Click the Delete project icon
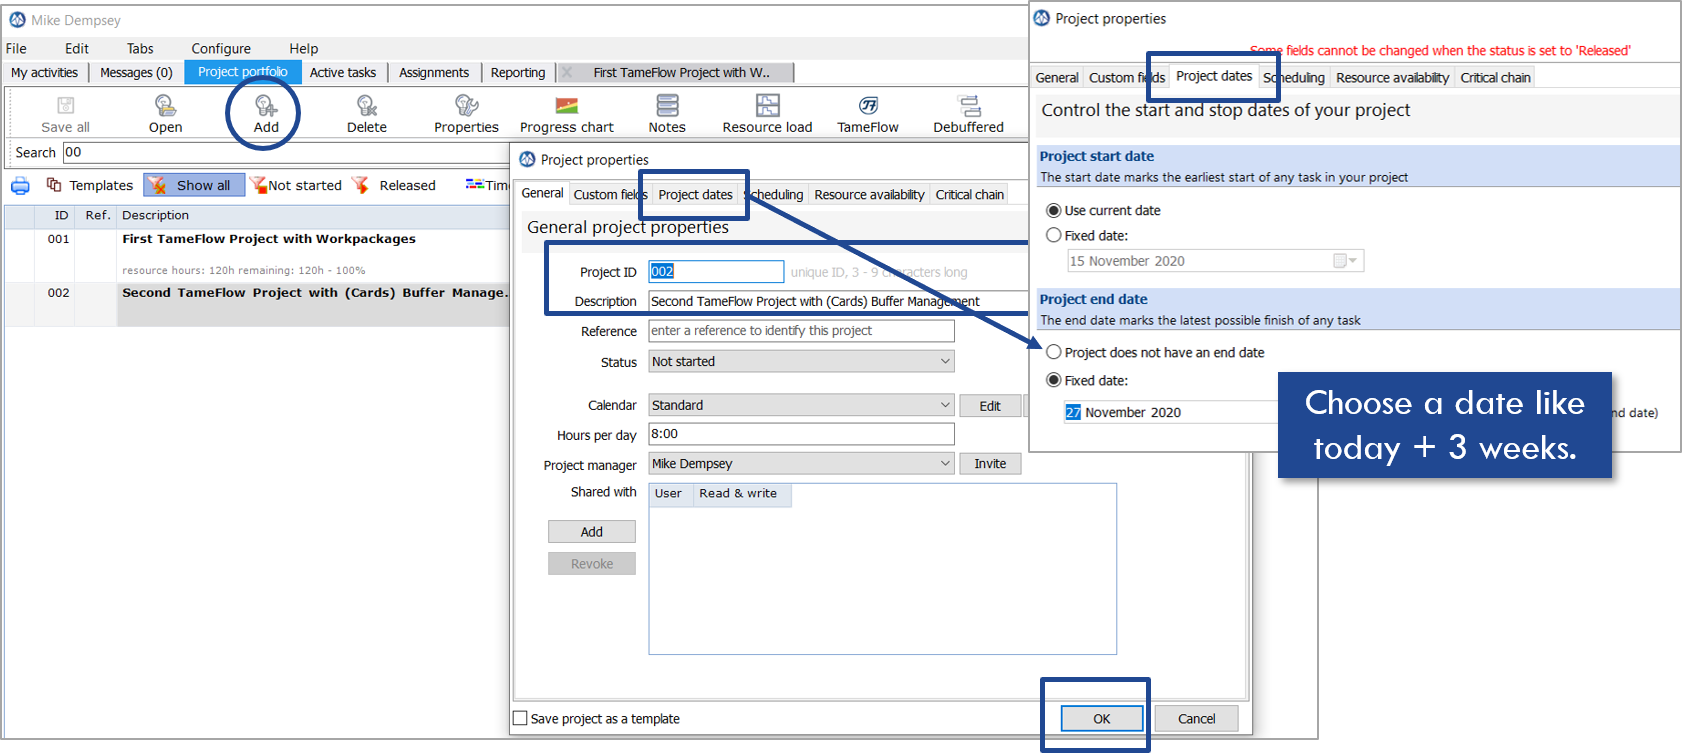Viewport: 1682px width, 753px height. pos(367,114)
